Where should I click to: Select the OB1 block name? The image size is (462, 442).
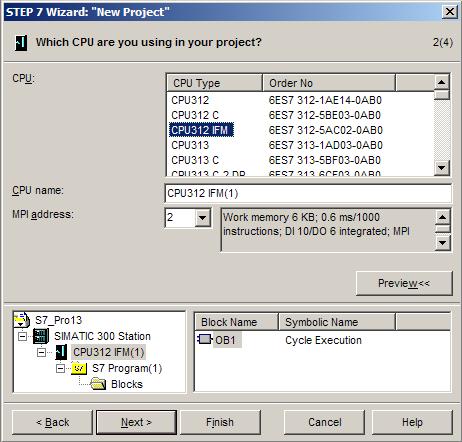coord(226,340)
